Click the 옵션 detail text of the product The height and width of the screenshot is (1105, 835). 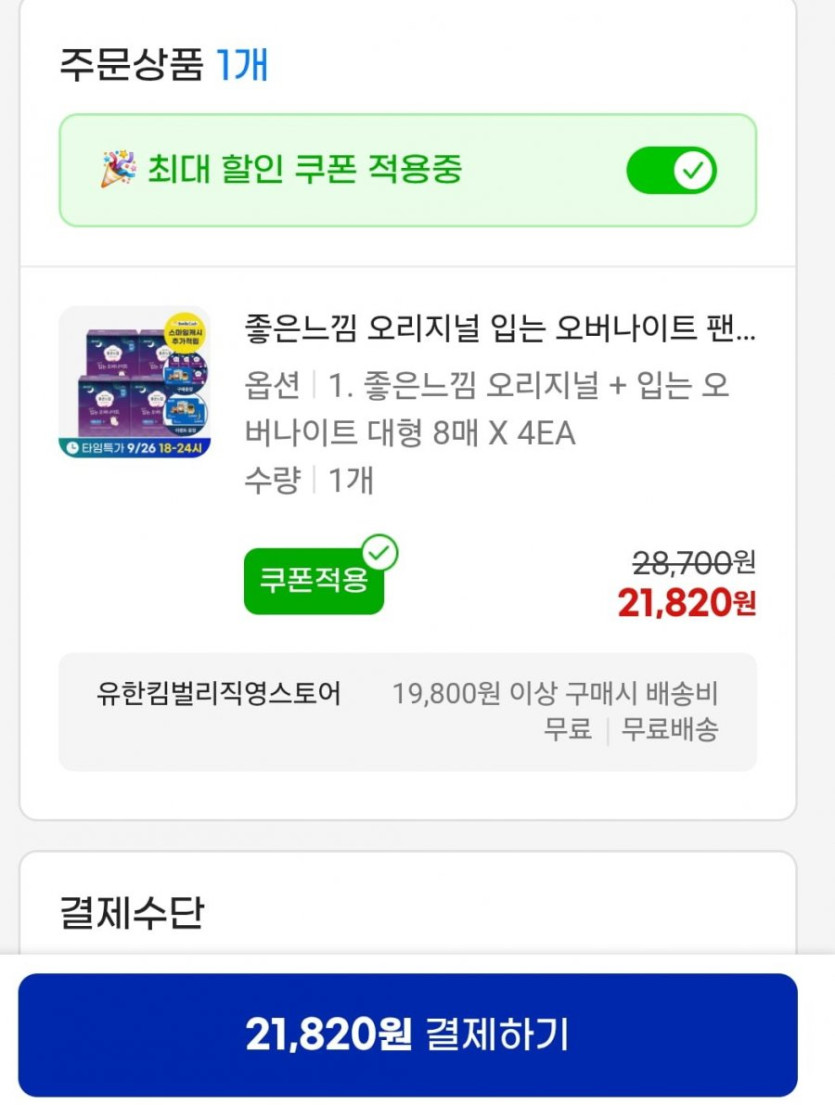pos(487,409)
